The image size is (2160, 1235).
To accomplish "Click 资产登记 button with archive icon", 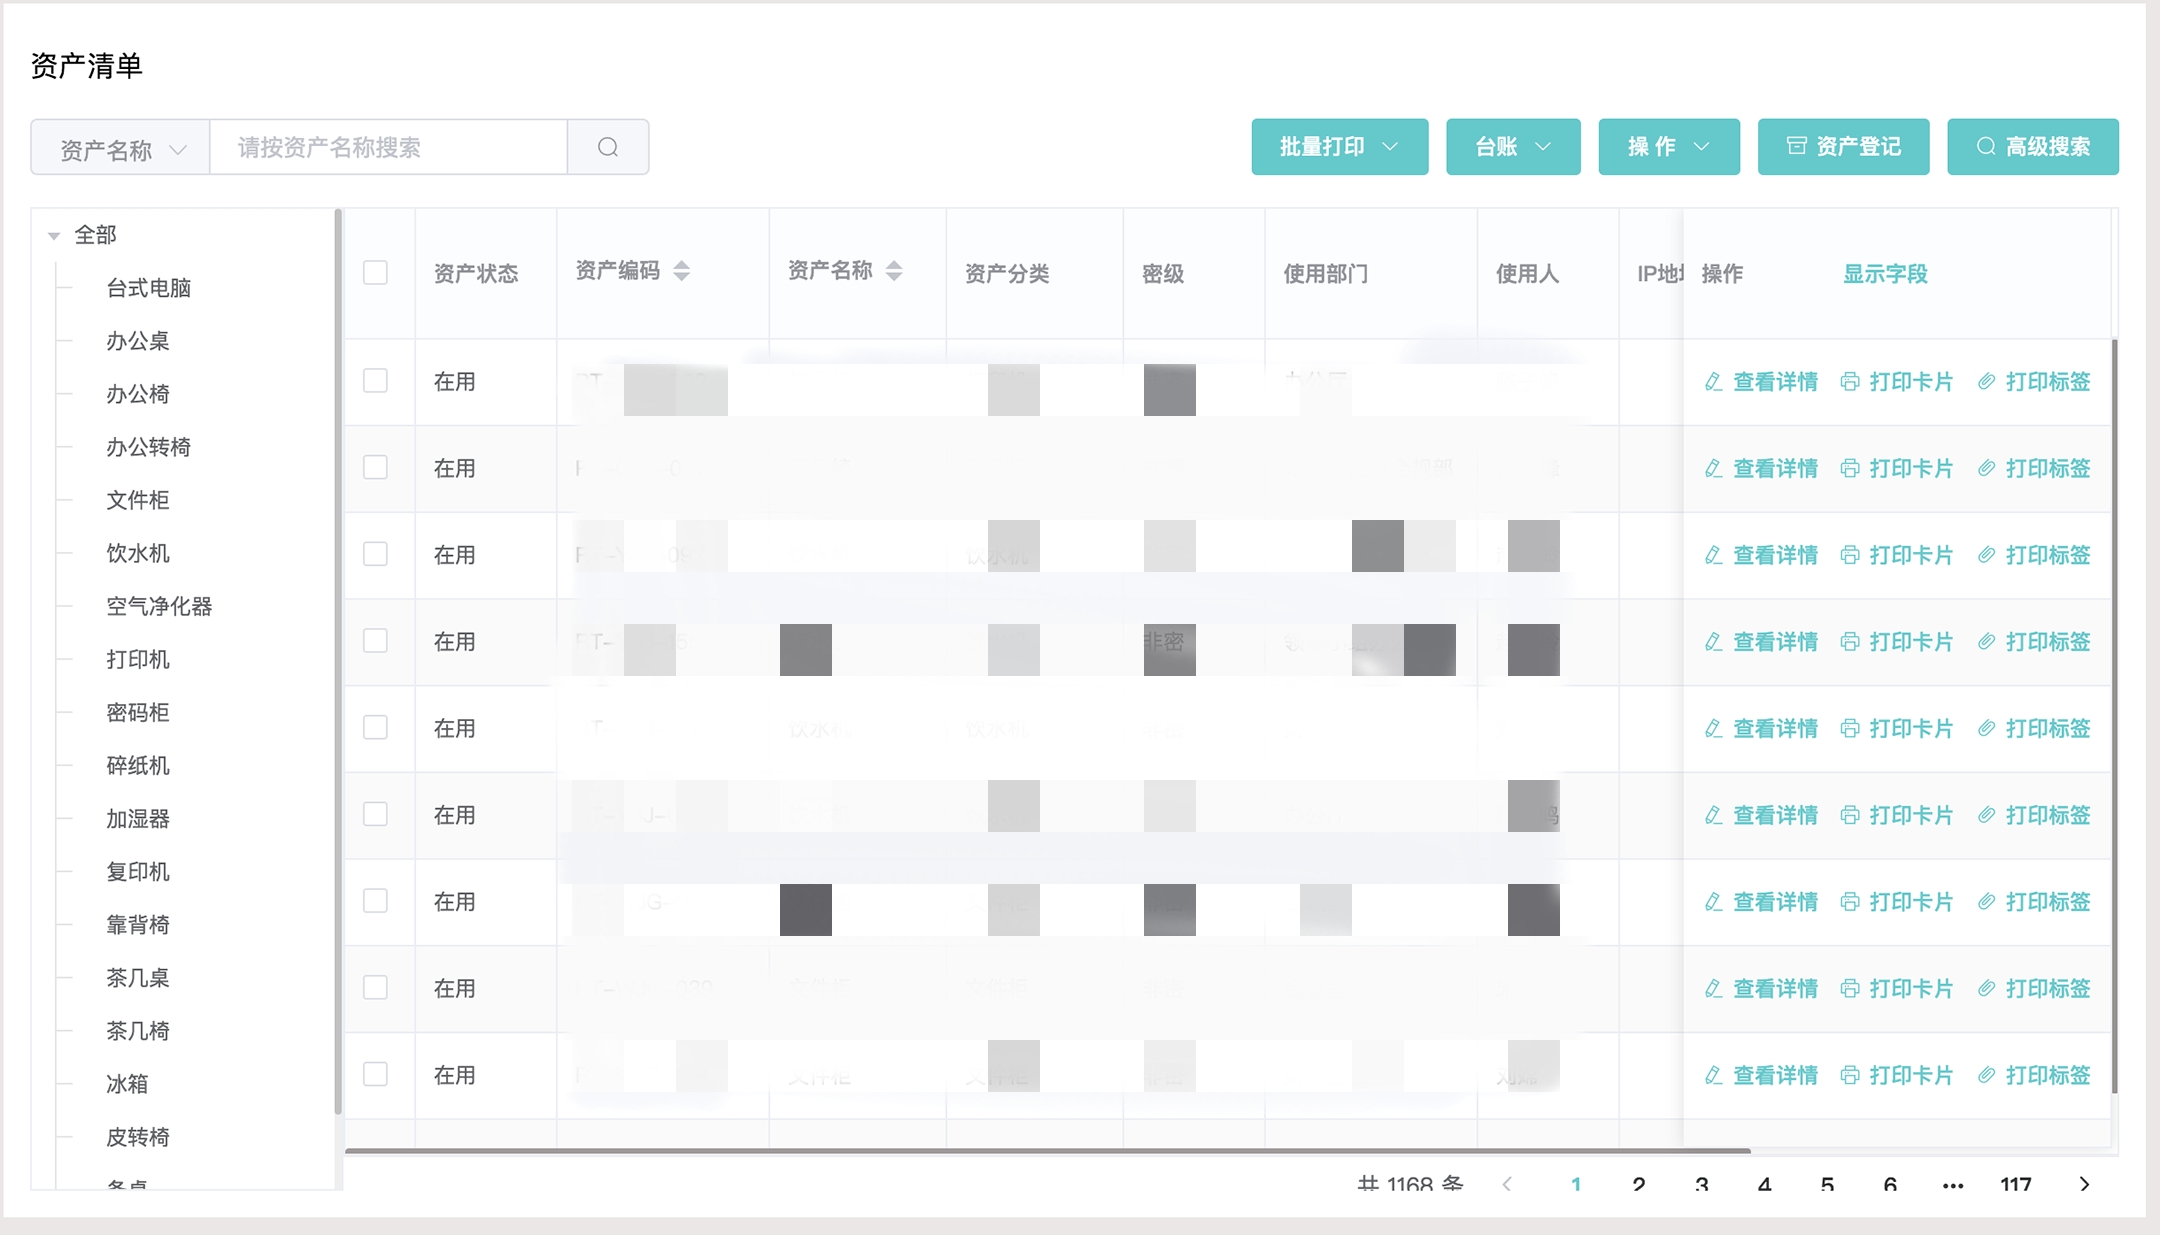I will 1843,147.
